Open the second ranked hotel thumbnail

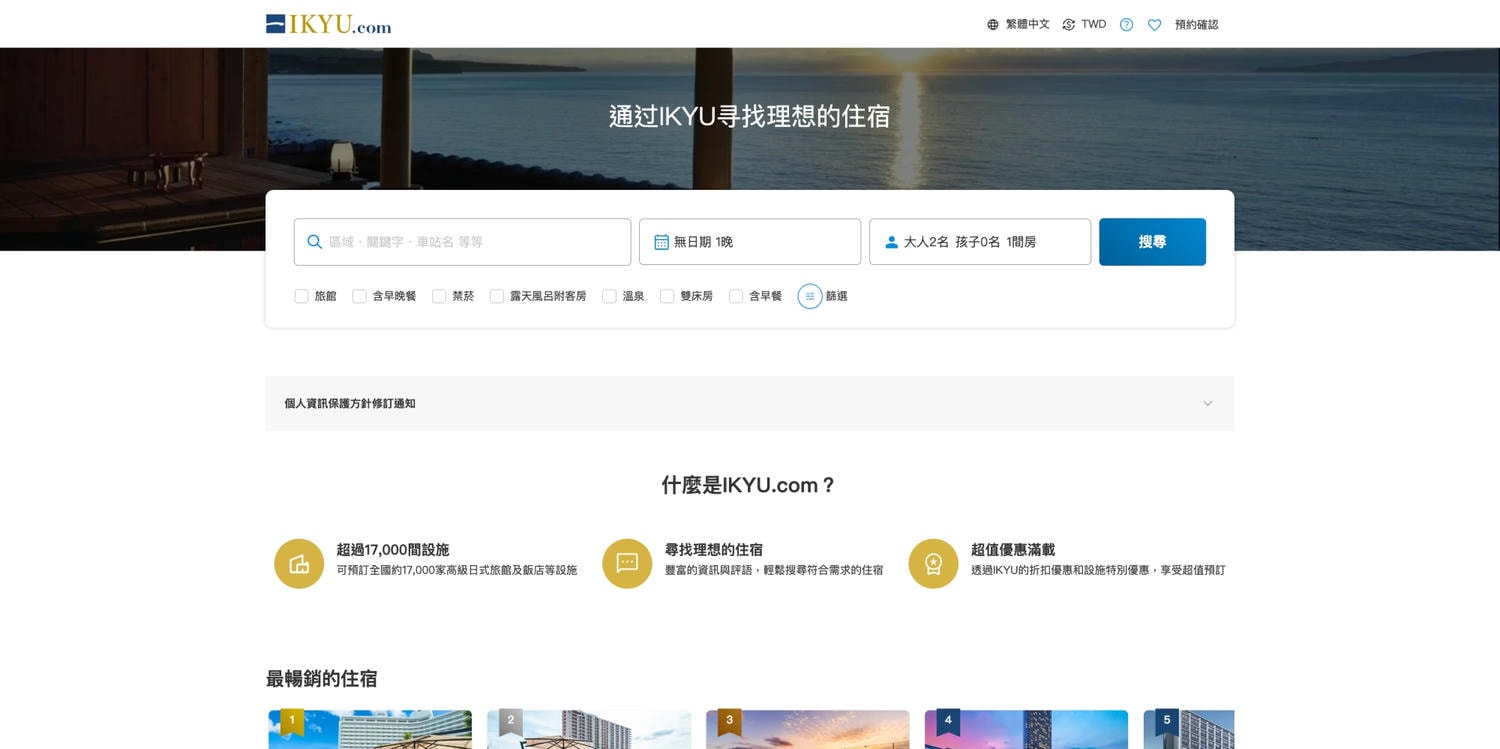click(x=589, y=729)
